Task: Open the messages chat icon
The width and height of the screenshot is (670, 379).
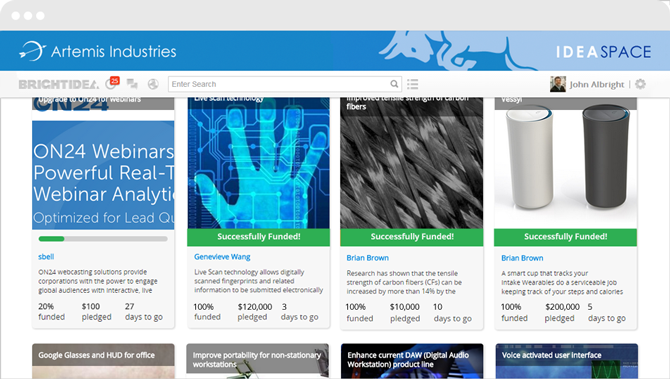Action: click(132, 84)
